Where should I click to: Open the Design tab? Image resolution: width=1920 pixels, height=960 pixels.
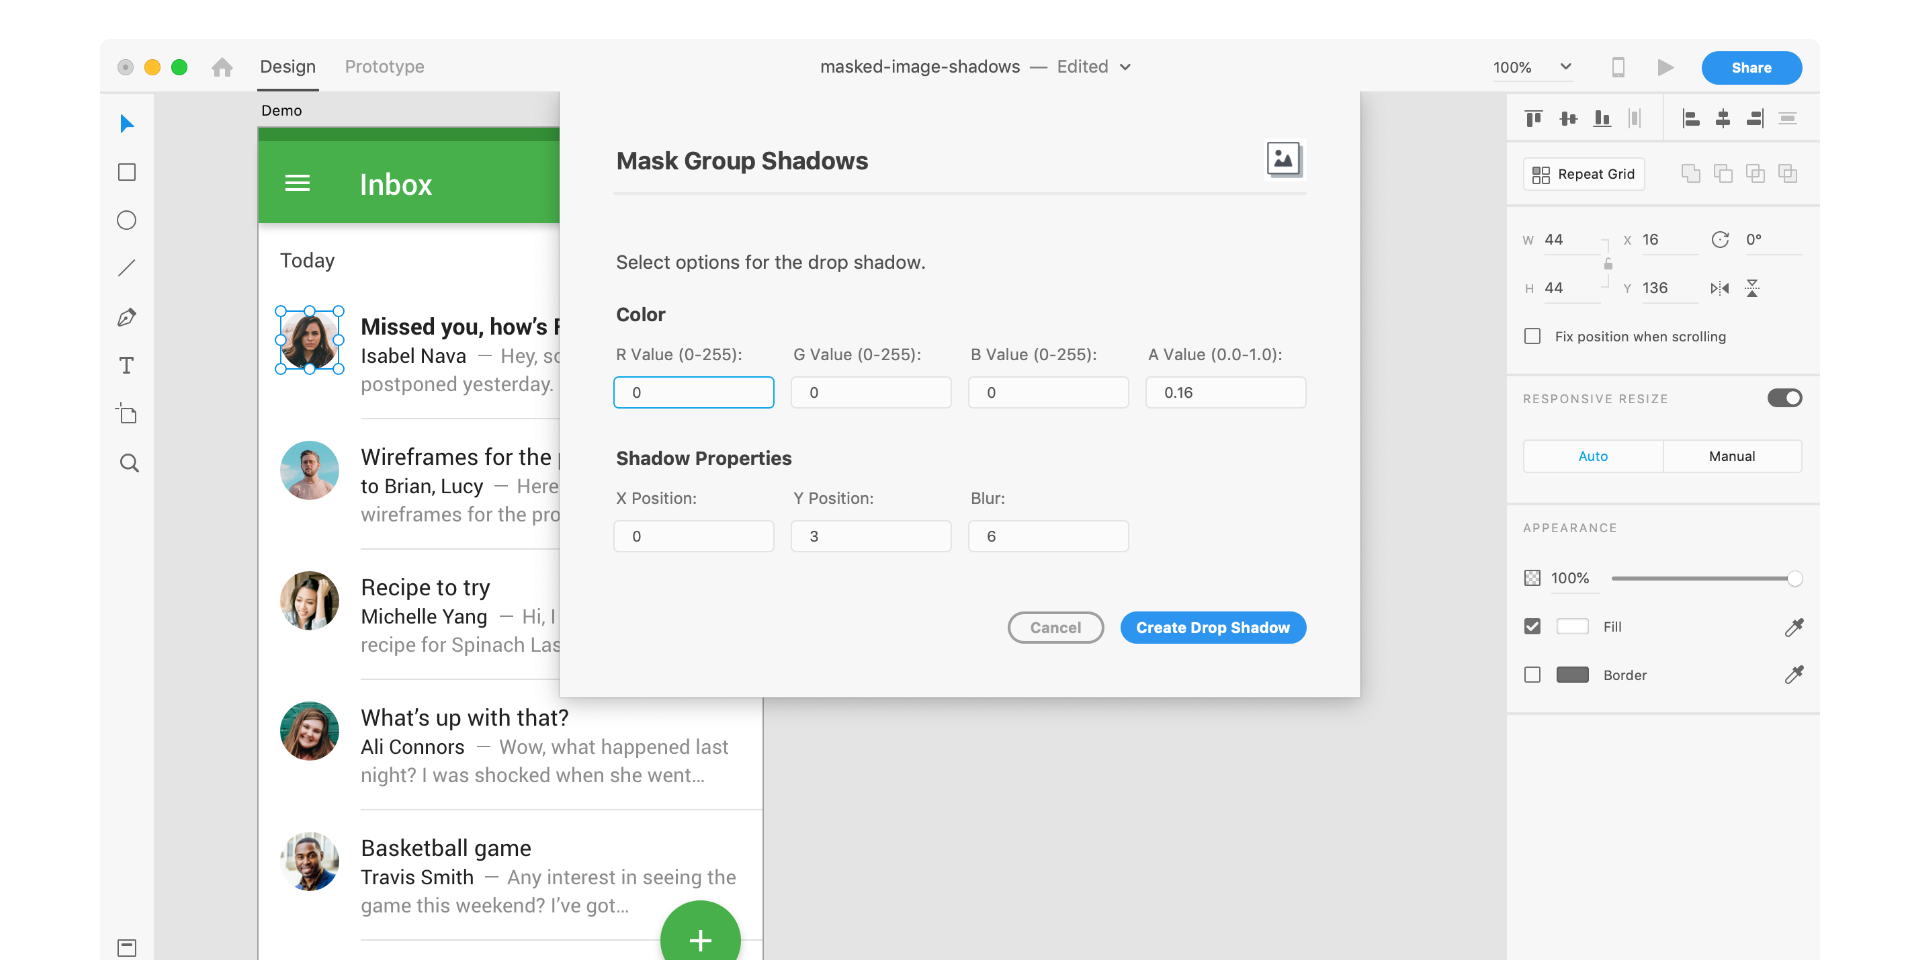click(287, 66)
